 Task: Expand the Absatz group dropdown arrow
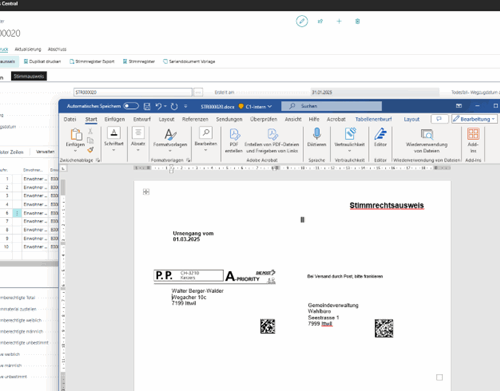coord(138,150)
